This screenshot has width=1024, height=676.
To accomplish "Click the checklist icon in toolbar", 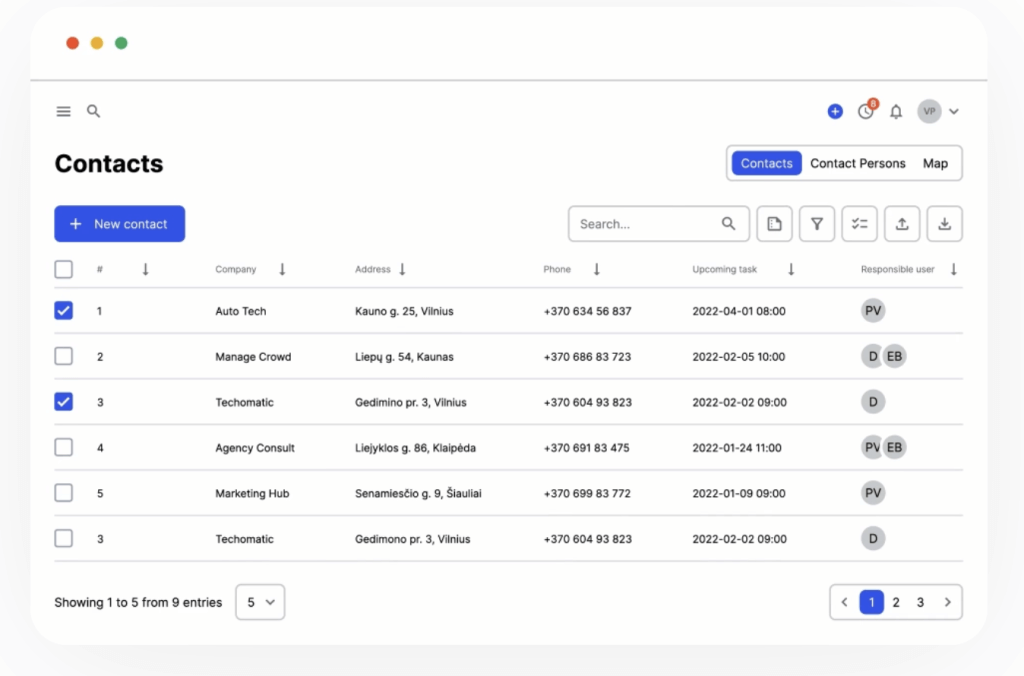I will [x=859, y=224].
